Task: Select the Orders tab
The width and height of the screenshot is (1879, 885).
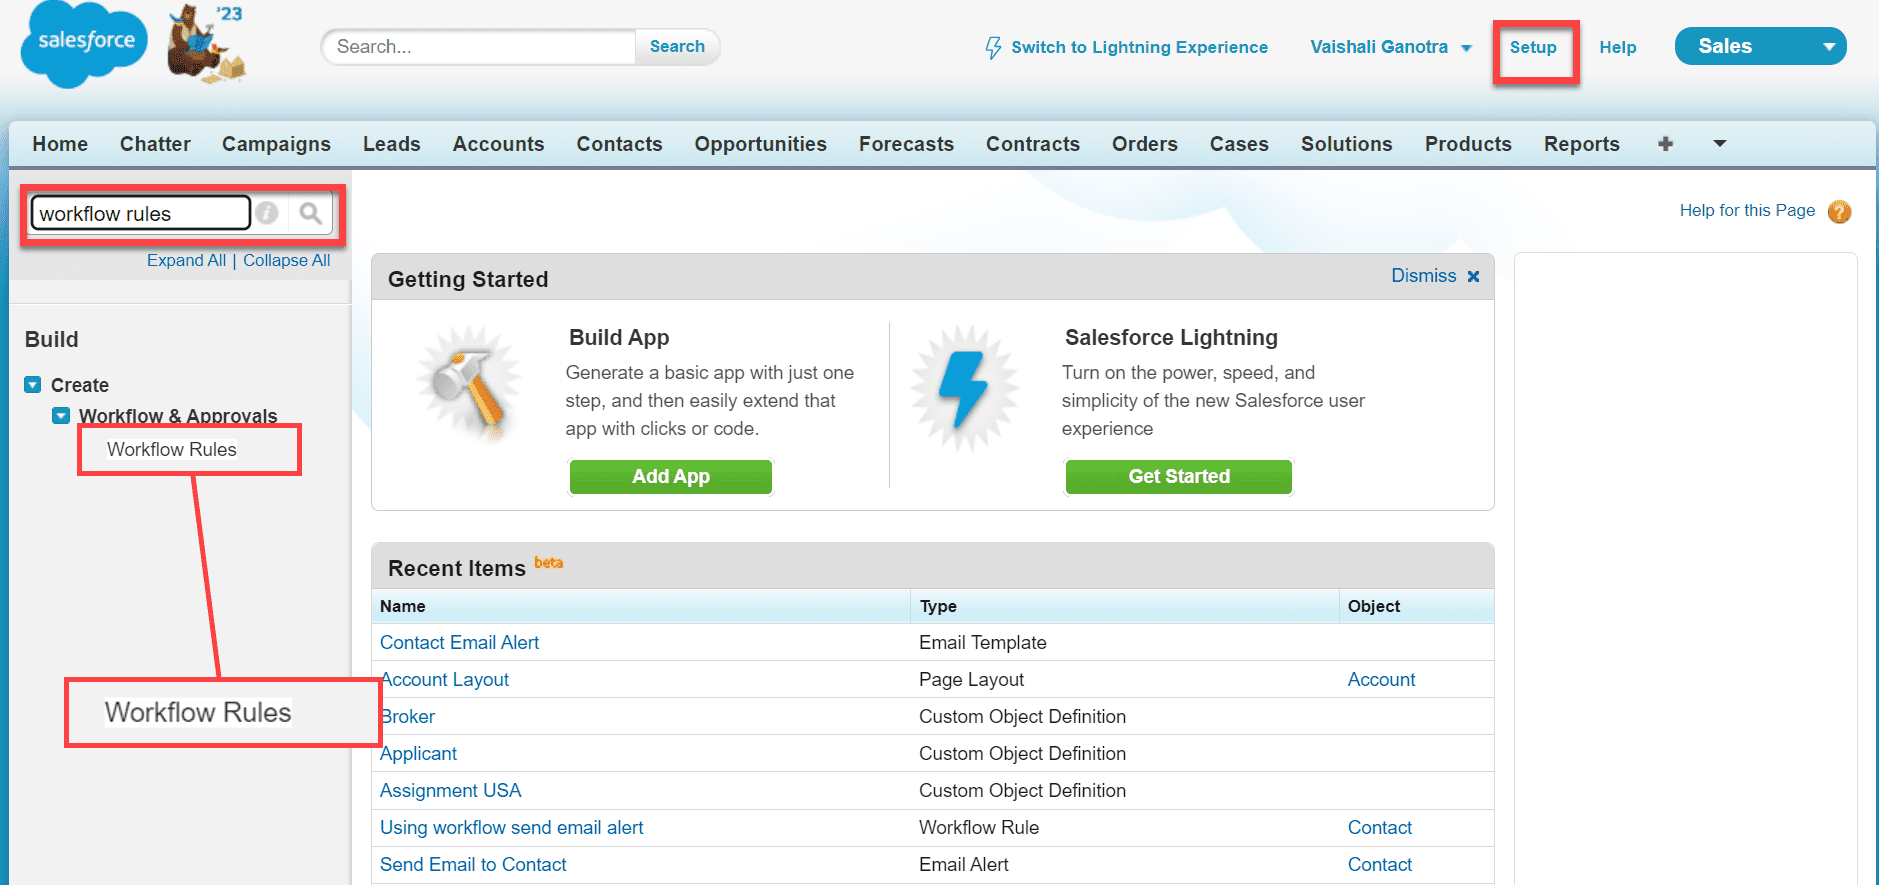Action: (x=1145, y=144)
